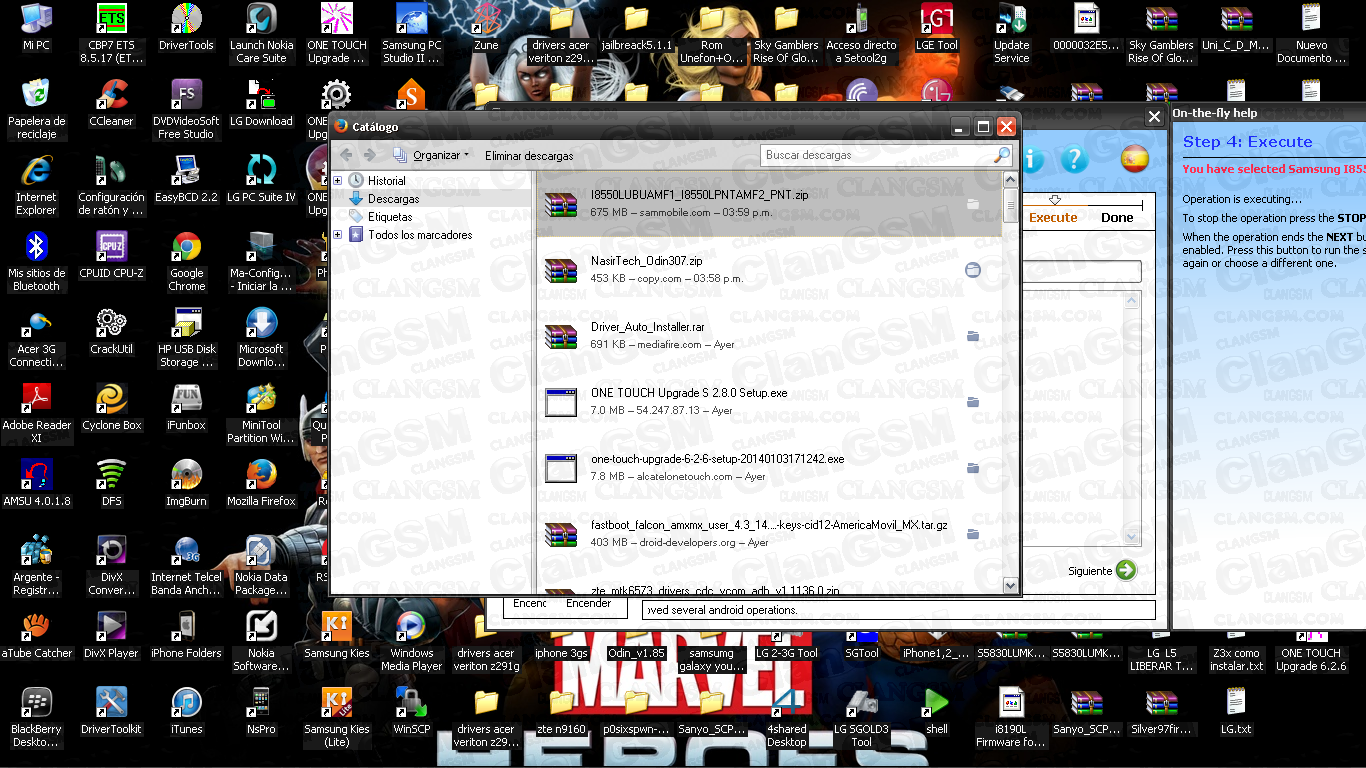Select Etiquetas in the sidebar

tap(390, 217)
